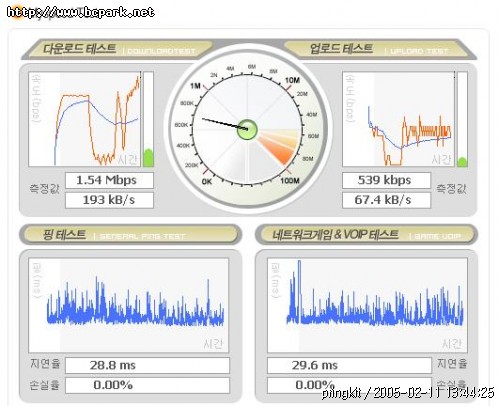Image resolution: width=500 pixels, height=406 pixels.
Task: Click the 10M mark on the speedometer
Action: [292, 80]
